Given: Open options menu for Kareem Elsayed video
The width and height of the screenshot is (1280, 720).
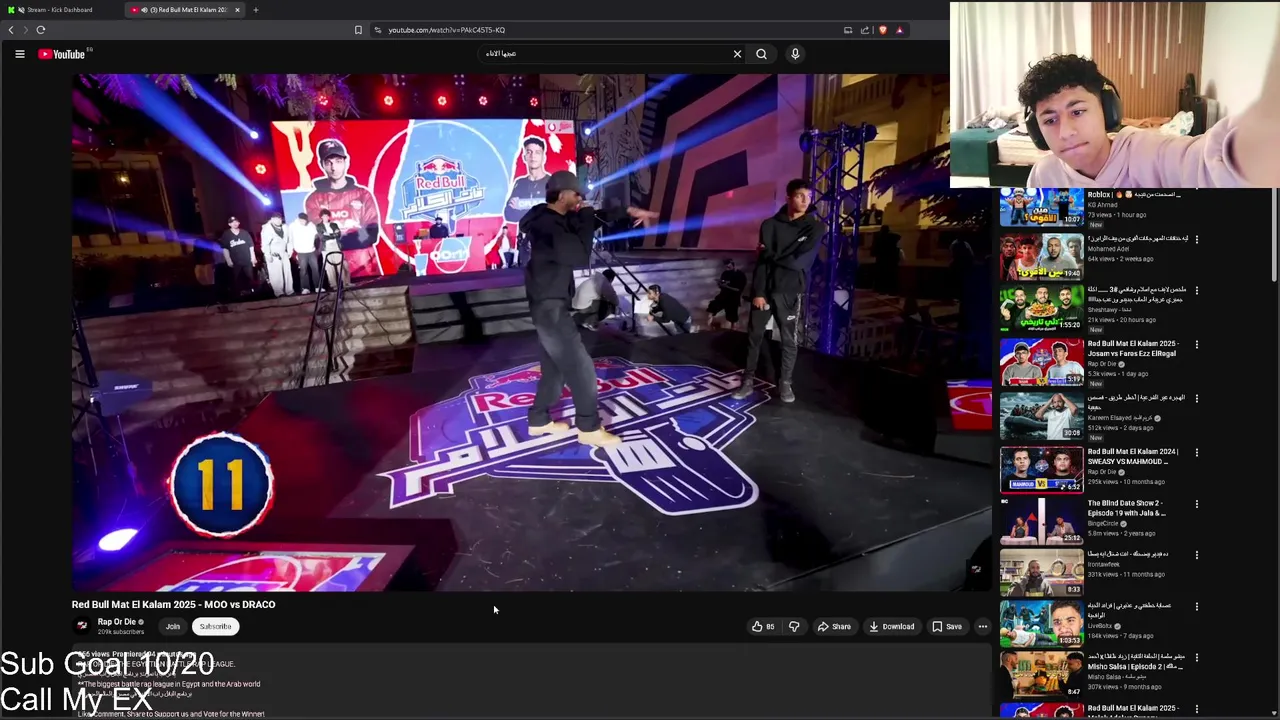Looking at the screenshot, I should coord(1197,398).
